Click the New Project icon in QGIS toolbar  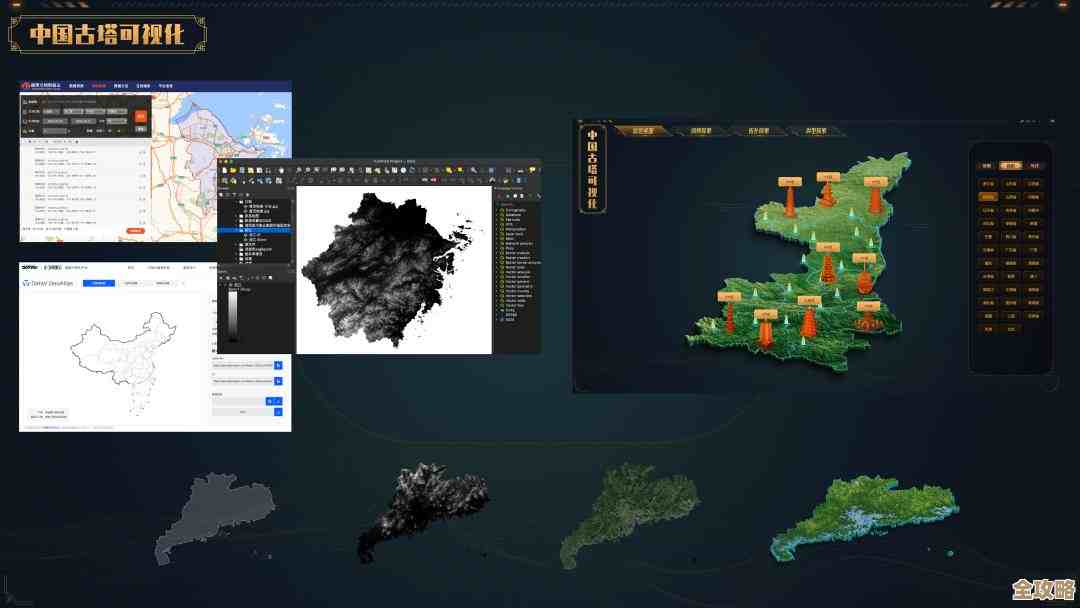click(x=223, y=170)
